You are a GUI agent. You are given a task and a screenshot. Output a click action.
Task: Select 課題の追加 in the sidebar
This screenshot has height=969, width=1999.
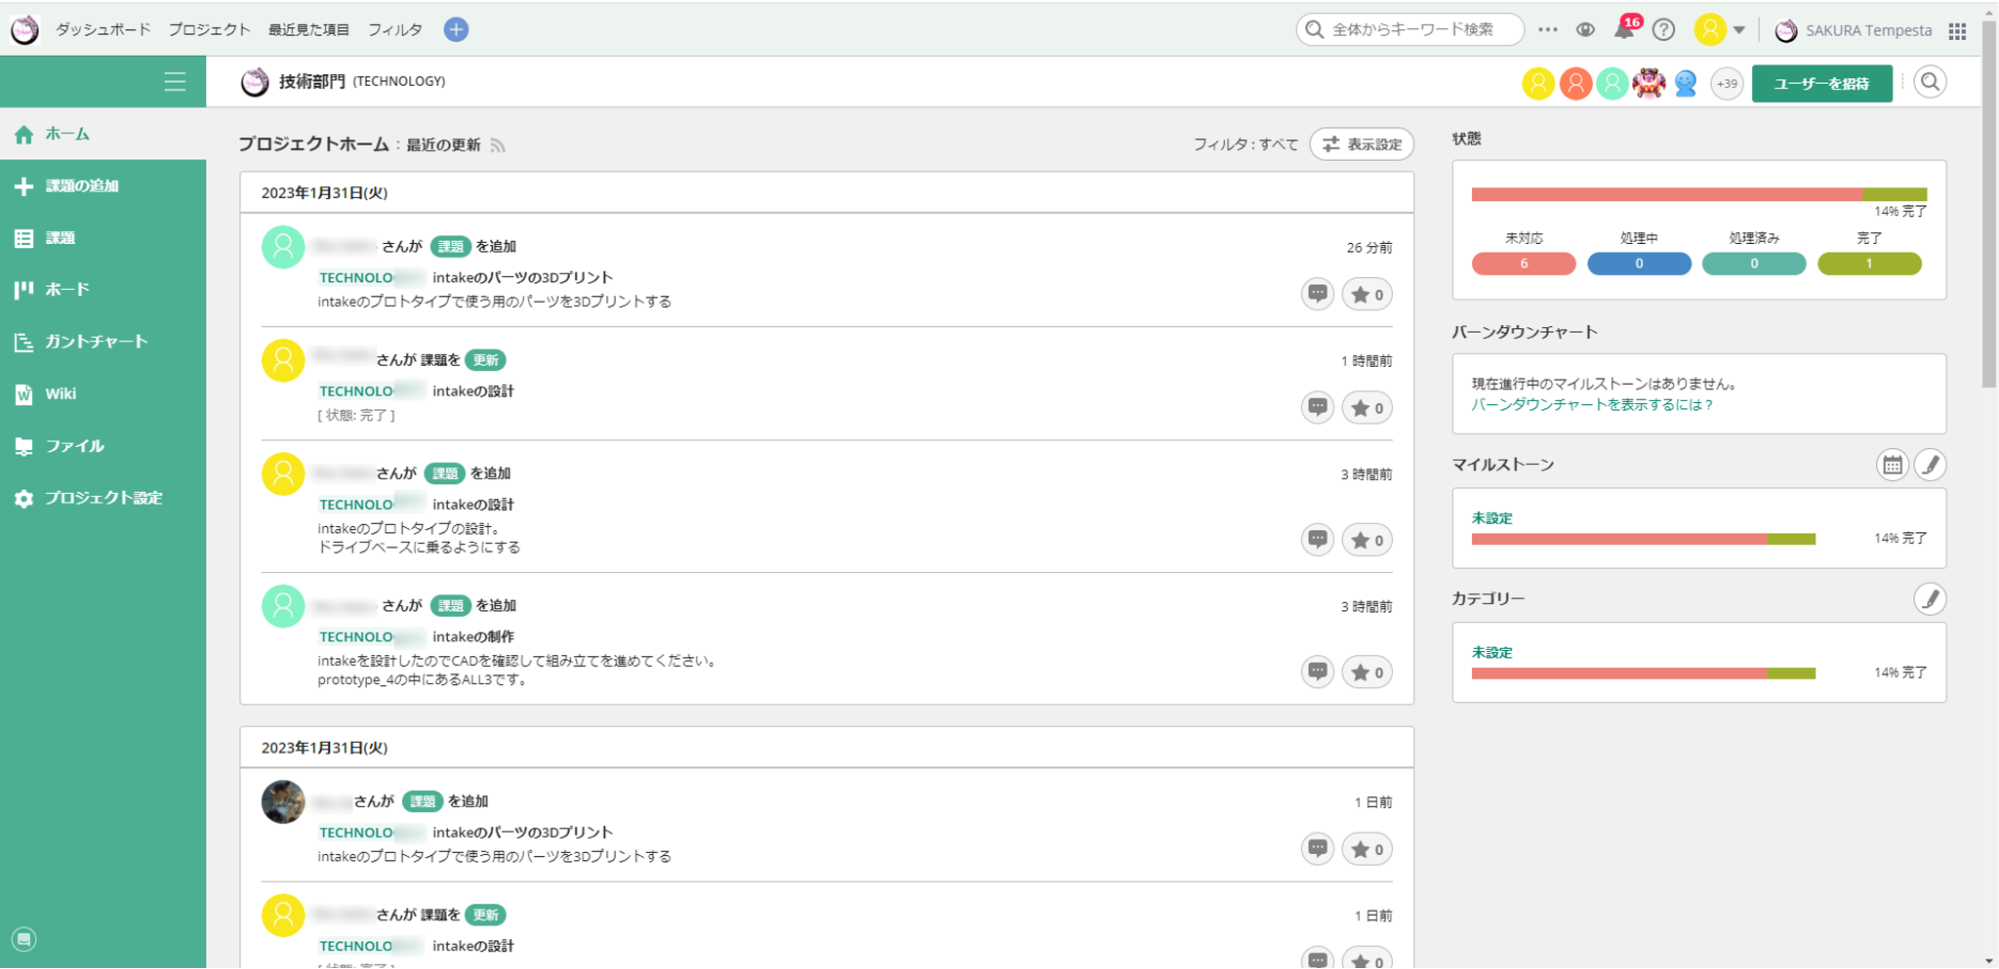pyautogui.click(x=103, y=186)
